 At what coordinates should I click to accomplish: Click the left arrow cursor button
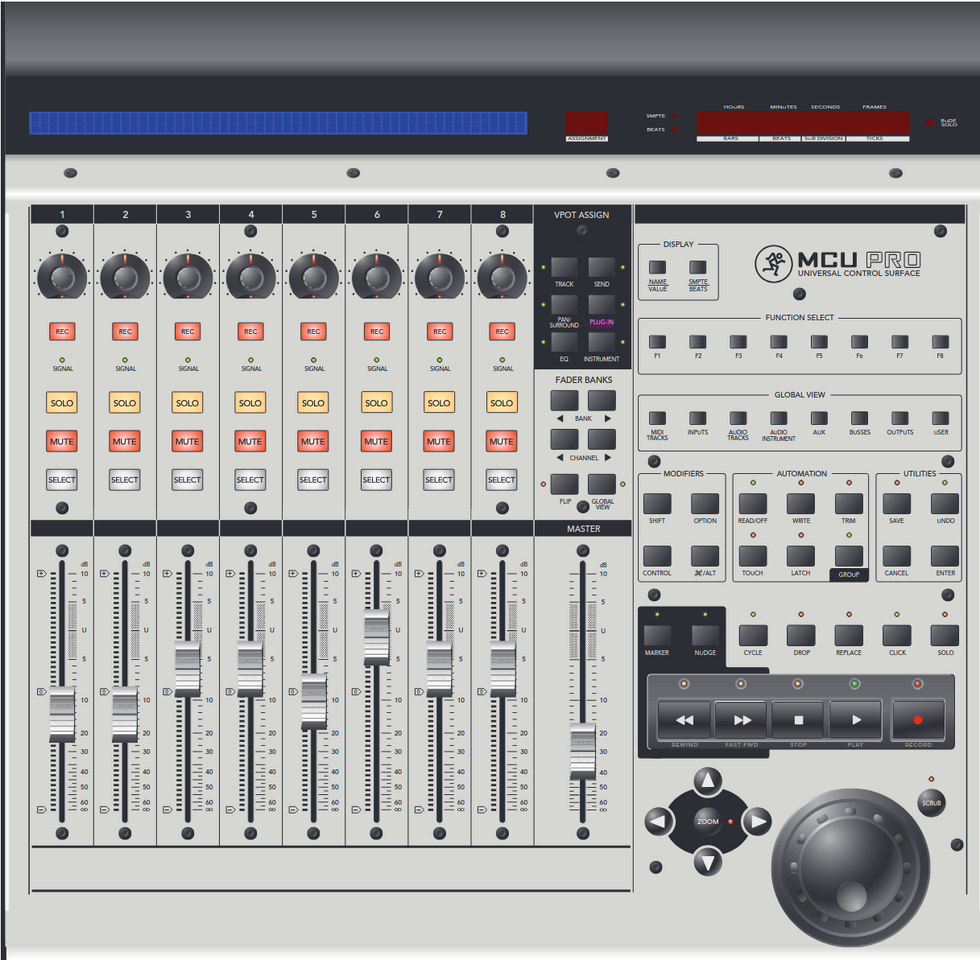coord(659,821)
